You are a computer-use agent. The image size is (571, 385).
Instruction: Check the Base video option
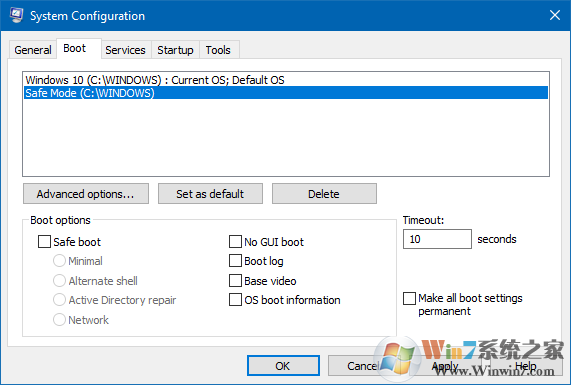point(235,281)
